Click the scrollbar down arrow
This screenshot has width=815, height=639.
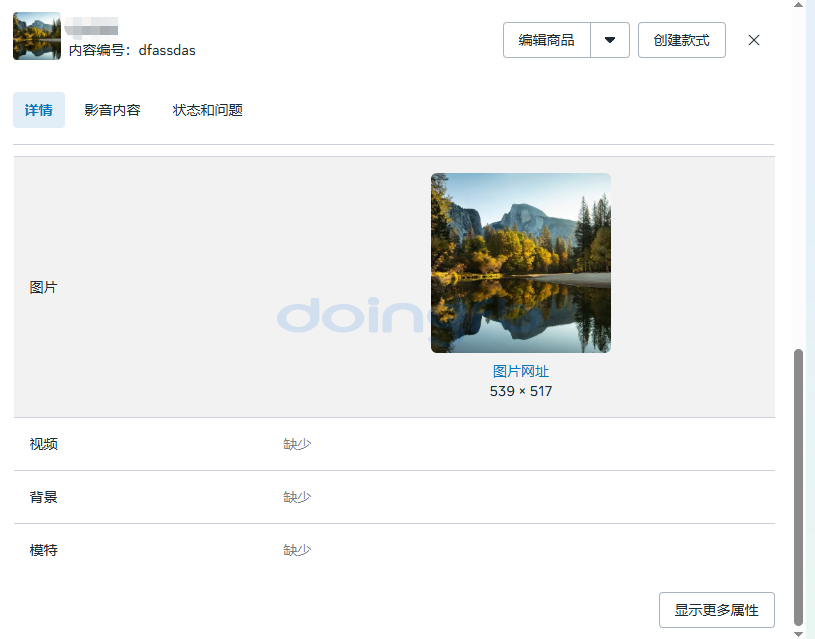[798, 633]
